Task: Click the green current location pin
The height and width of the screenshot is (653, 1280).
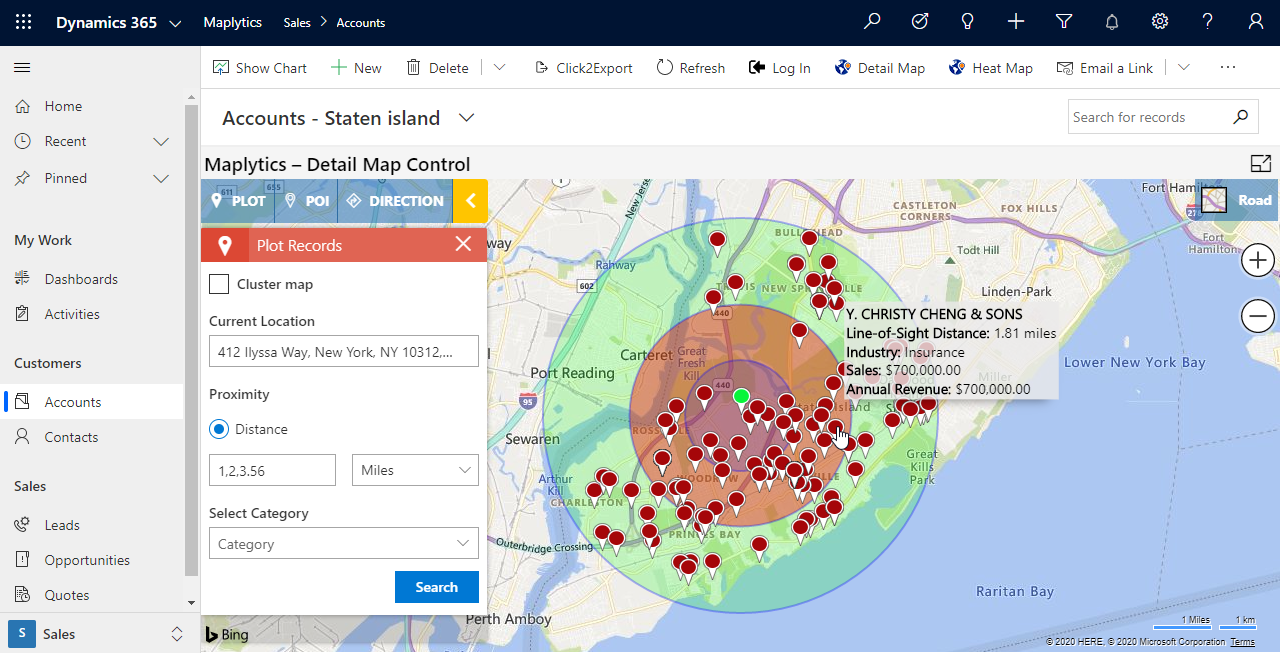Action: pos(741,397)
